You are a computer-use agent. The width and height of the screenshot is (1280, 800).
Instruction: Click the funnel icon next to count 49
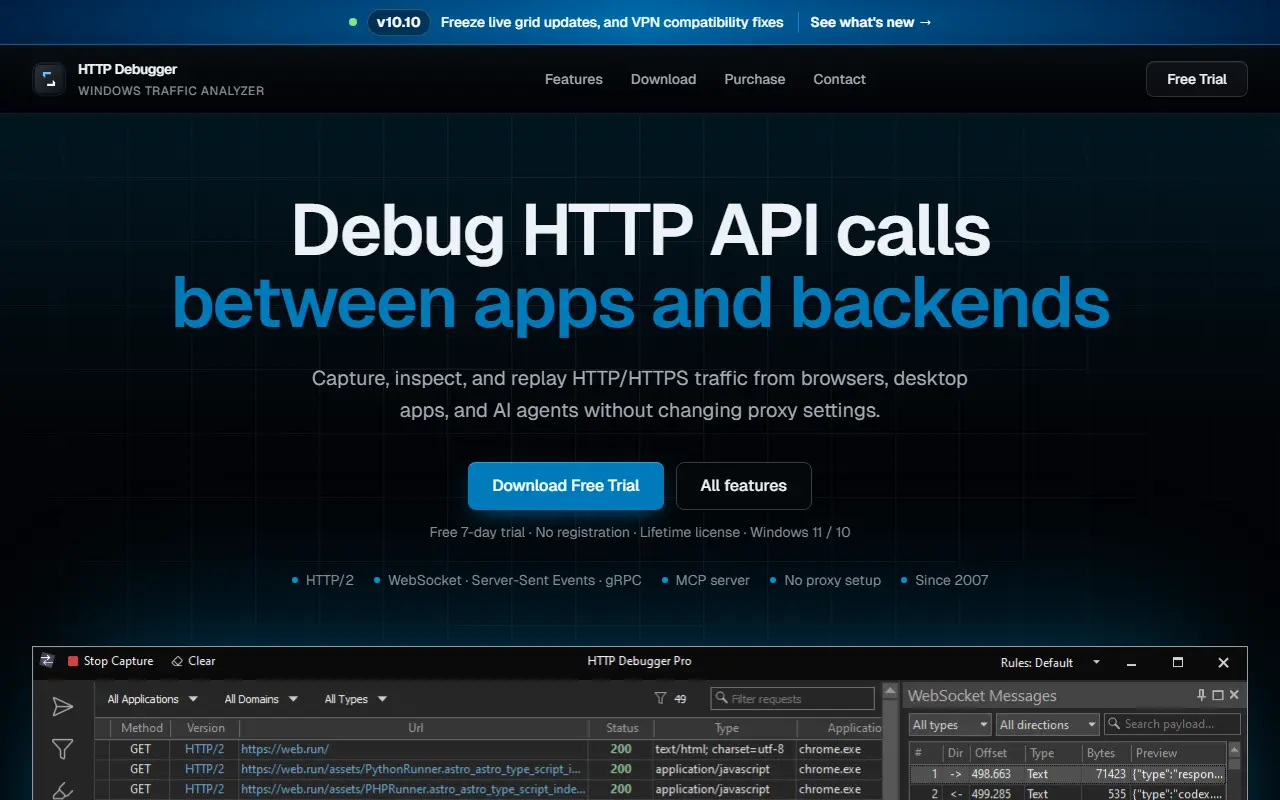[660, 699]
